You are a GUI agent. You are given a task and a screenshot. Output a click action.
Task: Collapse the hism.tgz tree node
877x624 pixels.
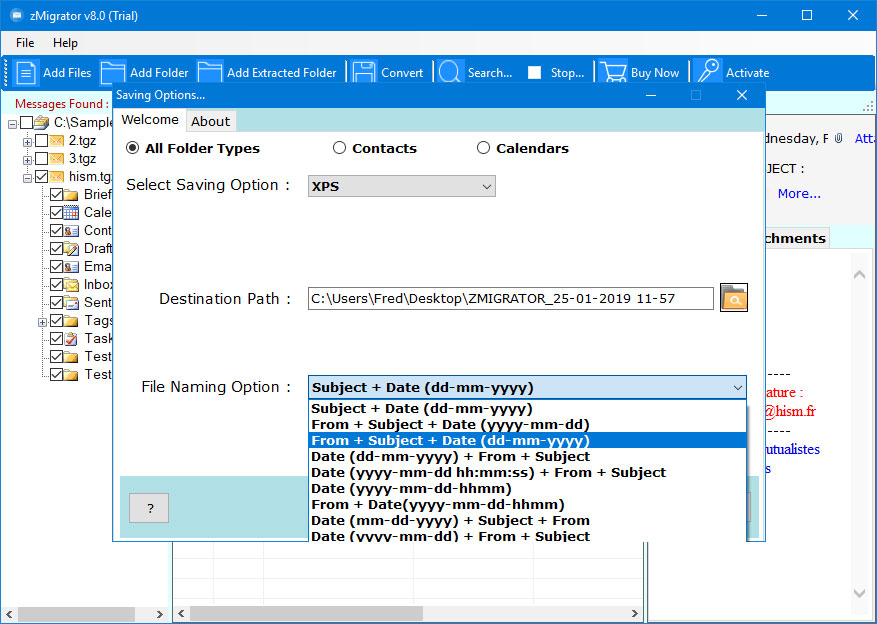point(27,178)
